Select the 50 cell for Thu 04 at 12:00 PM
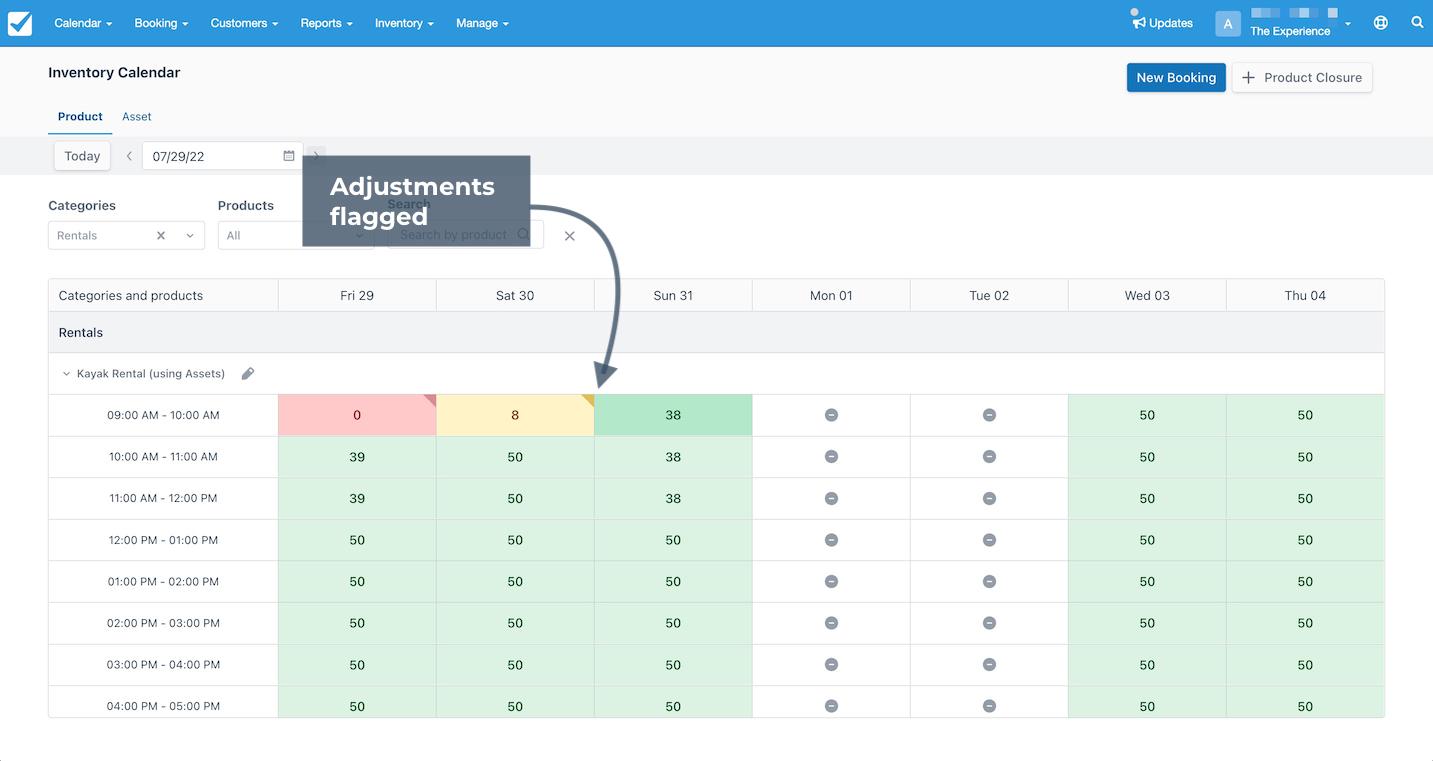The image size is (1433, 761). click(x=1305, y=540)
